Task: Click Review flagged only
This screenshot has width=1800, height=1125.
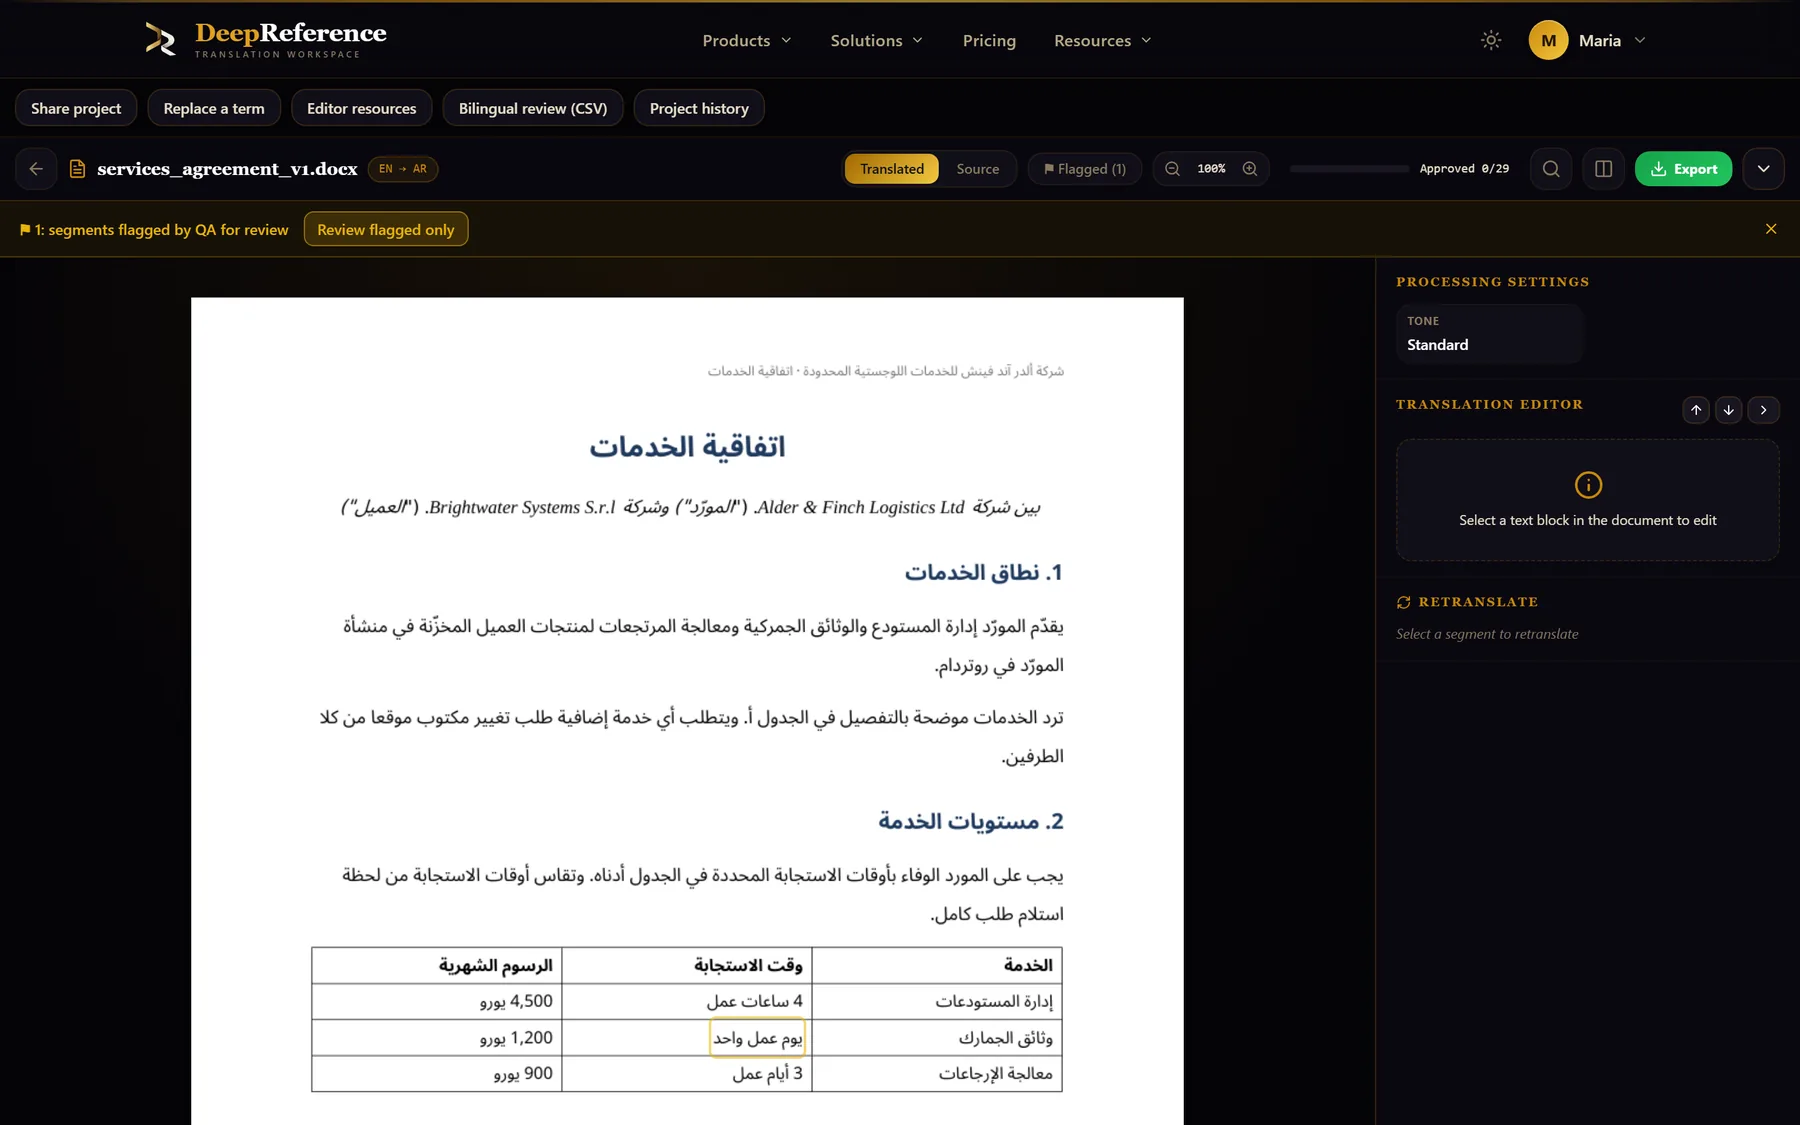Action: 386,230
